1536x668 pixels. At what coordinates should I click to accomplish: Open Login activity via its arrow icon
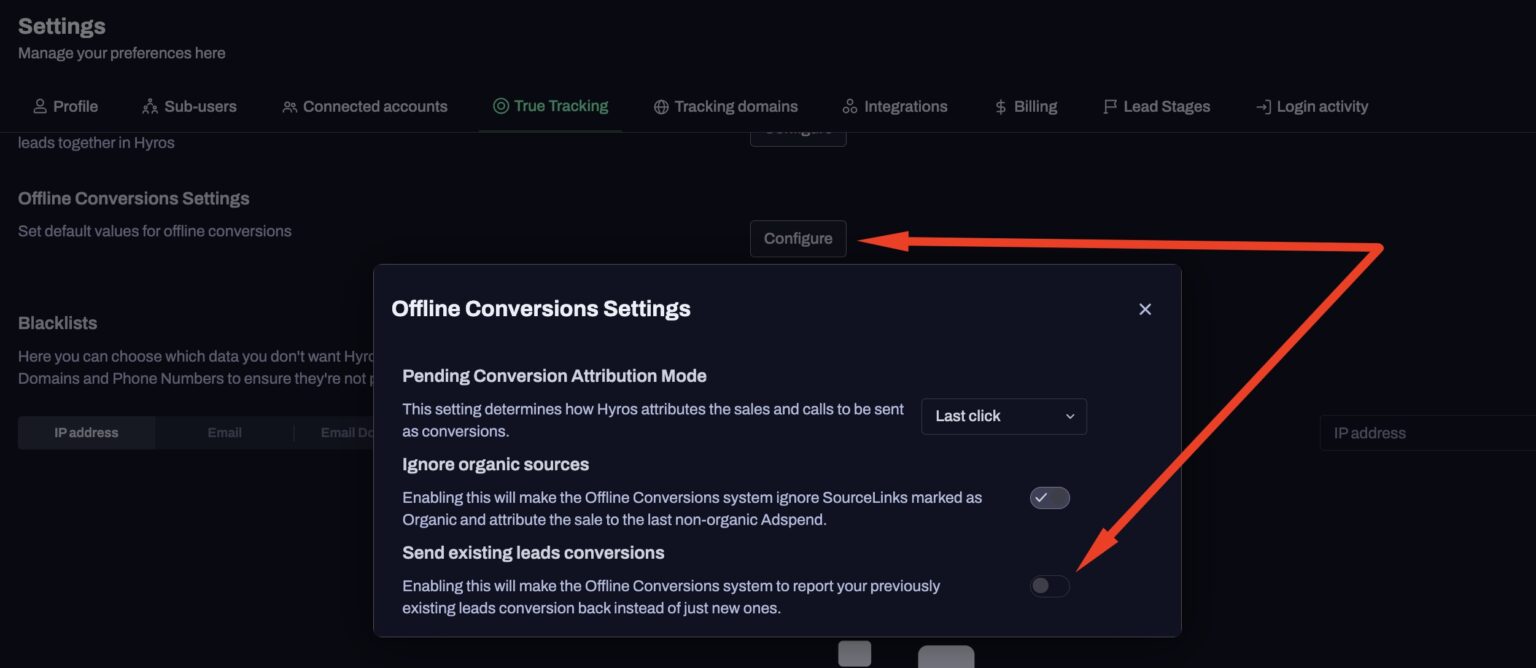point(1262,105)
